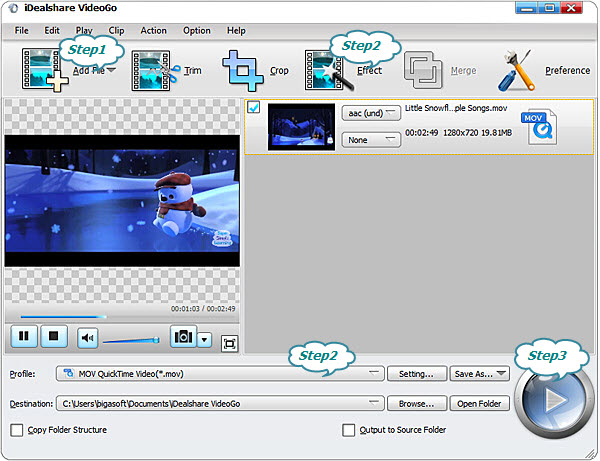The width and height of the screenshot is (600, 461).
Task: Open the Edit menu
Action: pos(52,31)
